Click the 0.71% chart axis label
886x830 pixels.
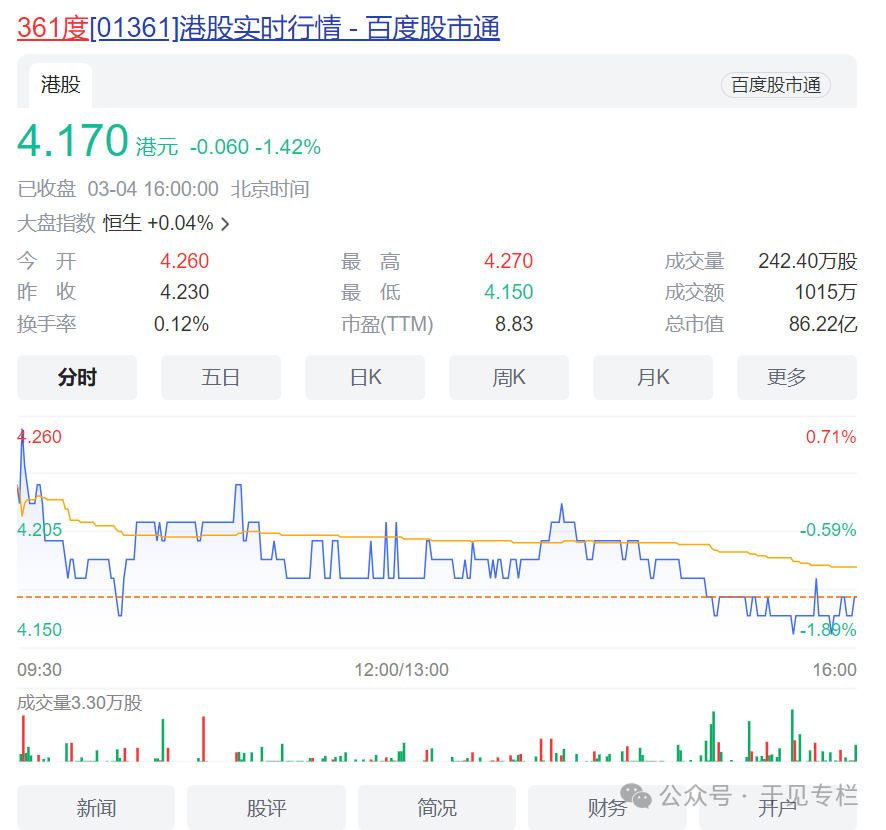coord(831,437)
